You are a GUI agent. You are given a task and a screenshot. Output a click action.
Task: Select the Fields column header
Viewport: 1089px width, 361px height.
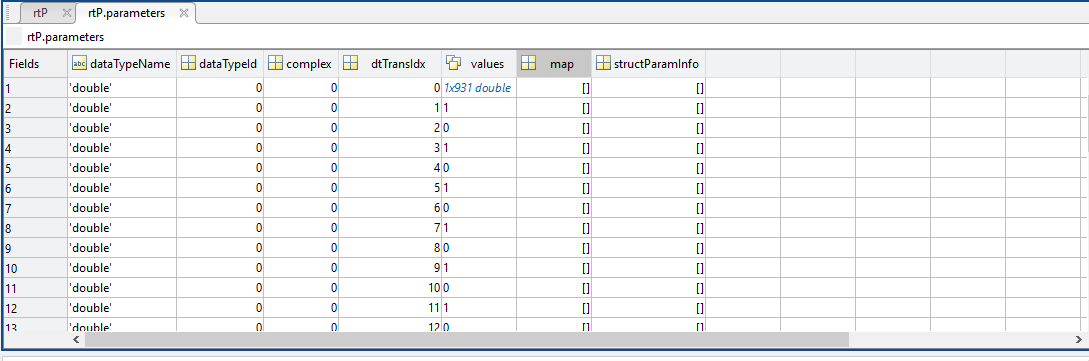coord(35,64)
